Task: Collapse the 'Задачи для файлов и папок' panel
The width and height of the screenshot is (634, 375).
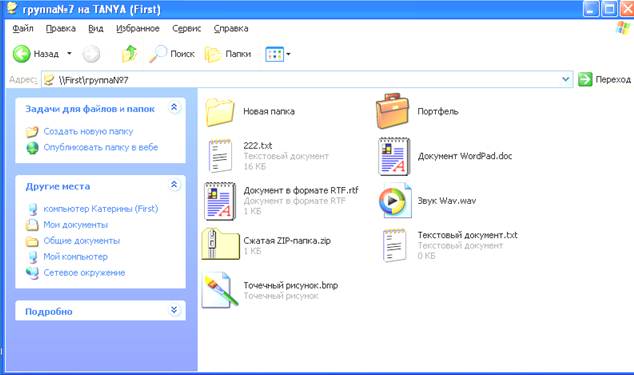Action: pyautogui.click(x=174, y=107)
